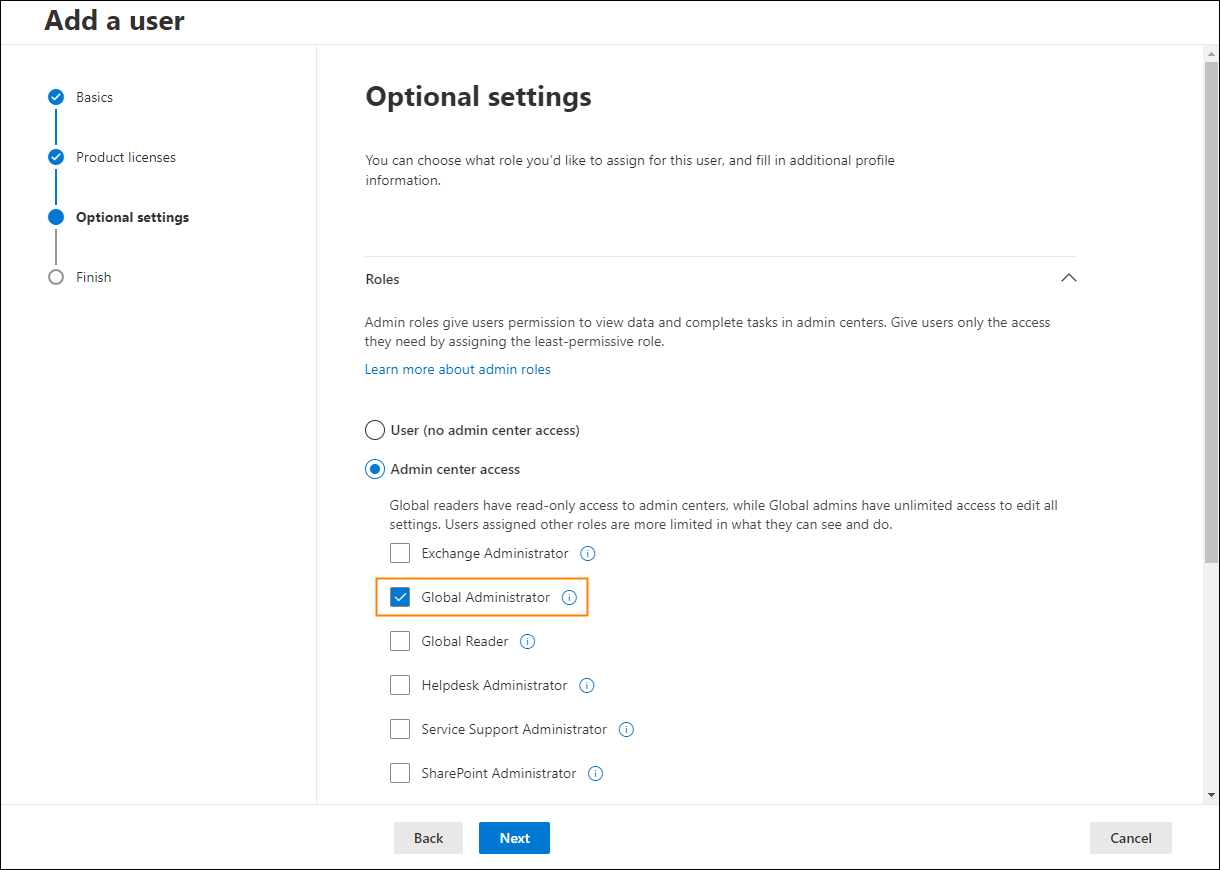
Task: Open info icon next to Global Reader
Action: 528,641
